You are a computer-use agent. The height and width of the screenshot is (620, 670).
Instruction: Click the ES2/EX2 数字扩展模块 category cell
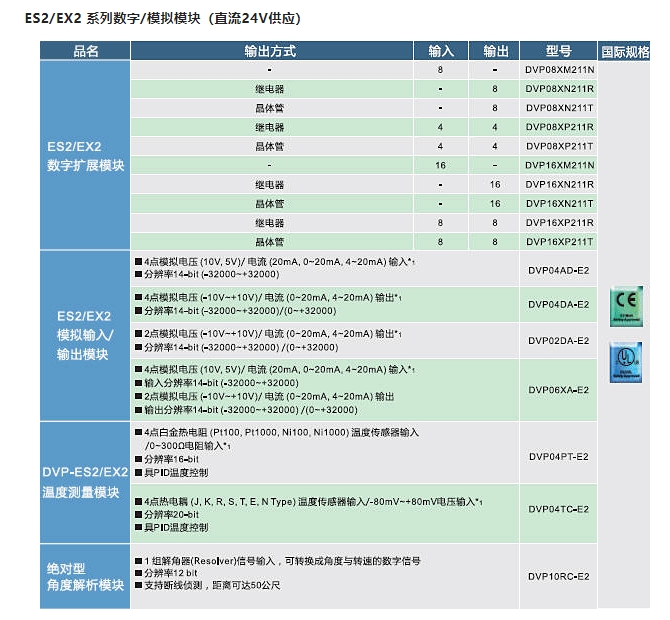click(86, 156)
